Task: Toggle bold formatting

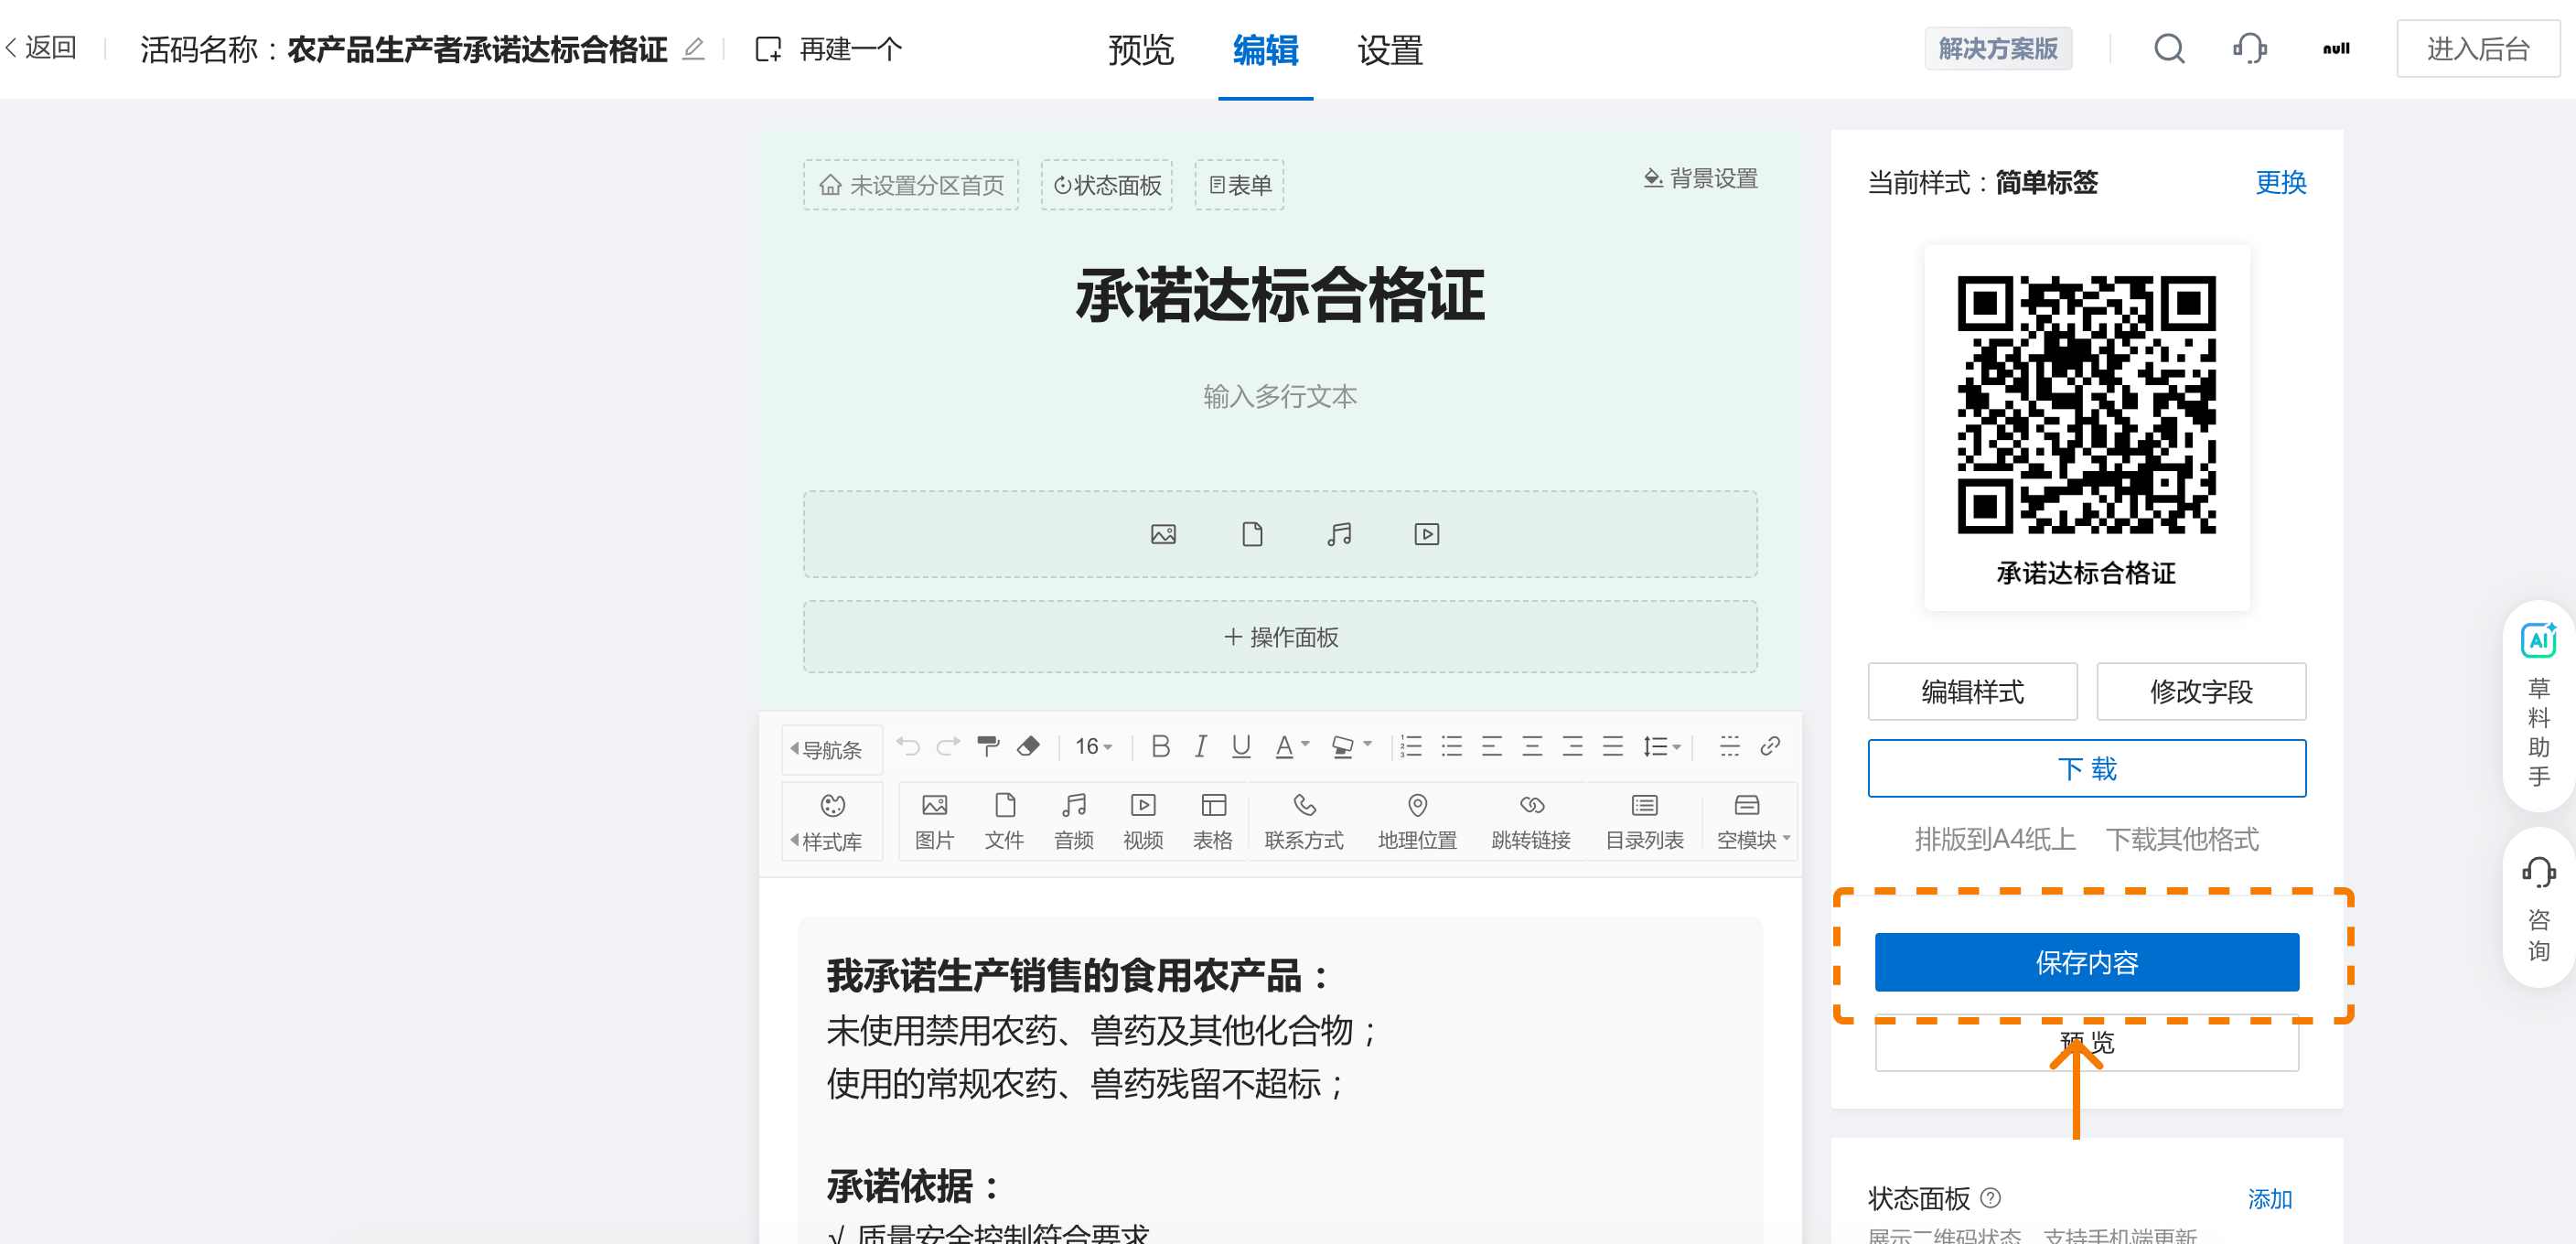Action: point(1160,746)
